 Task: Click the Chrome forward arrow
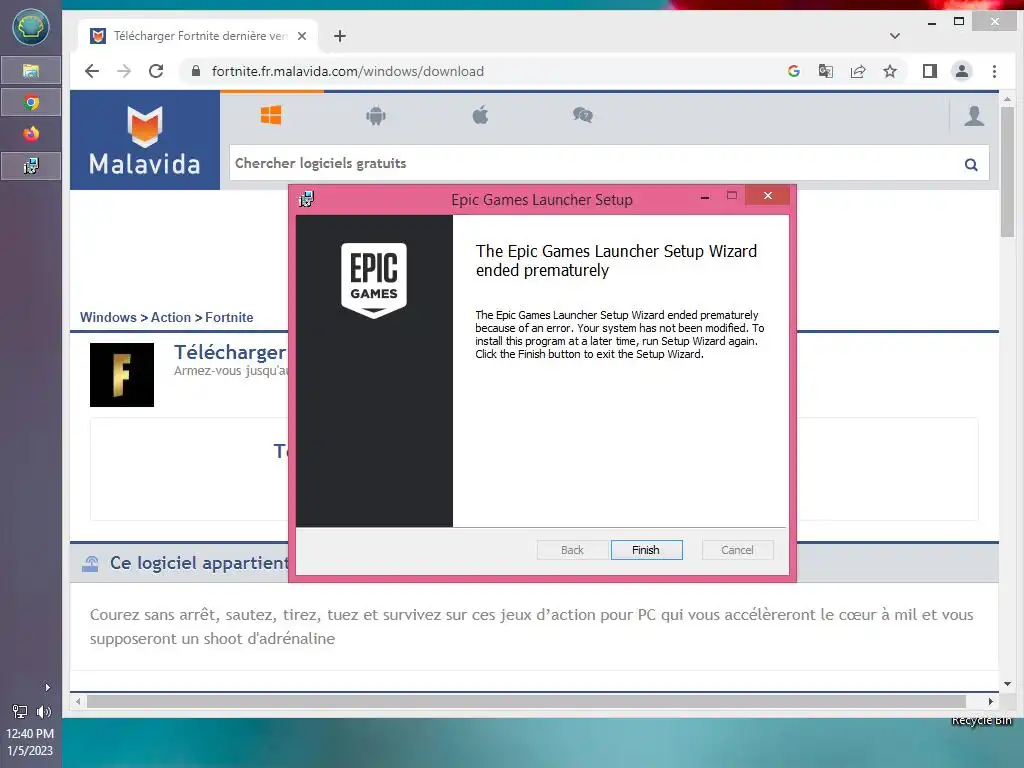(x=124, y=71)
